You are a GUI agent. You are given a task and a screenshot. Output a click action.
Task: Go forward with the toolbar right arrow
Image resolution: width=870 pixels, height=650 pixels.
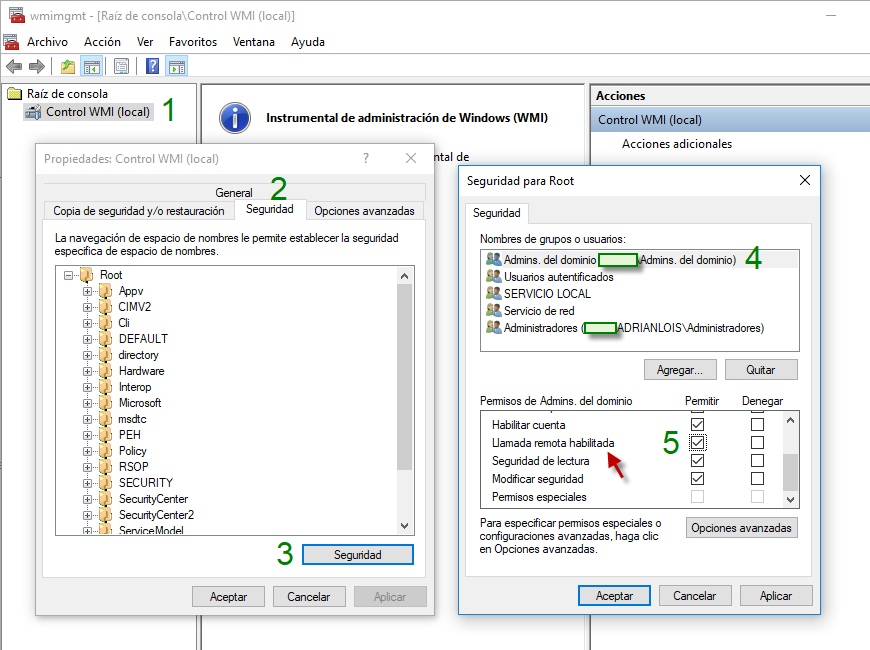[x=37, y=67]
